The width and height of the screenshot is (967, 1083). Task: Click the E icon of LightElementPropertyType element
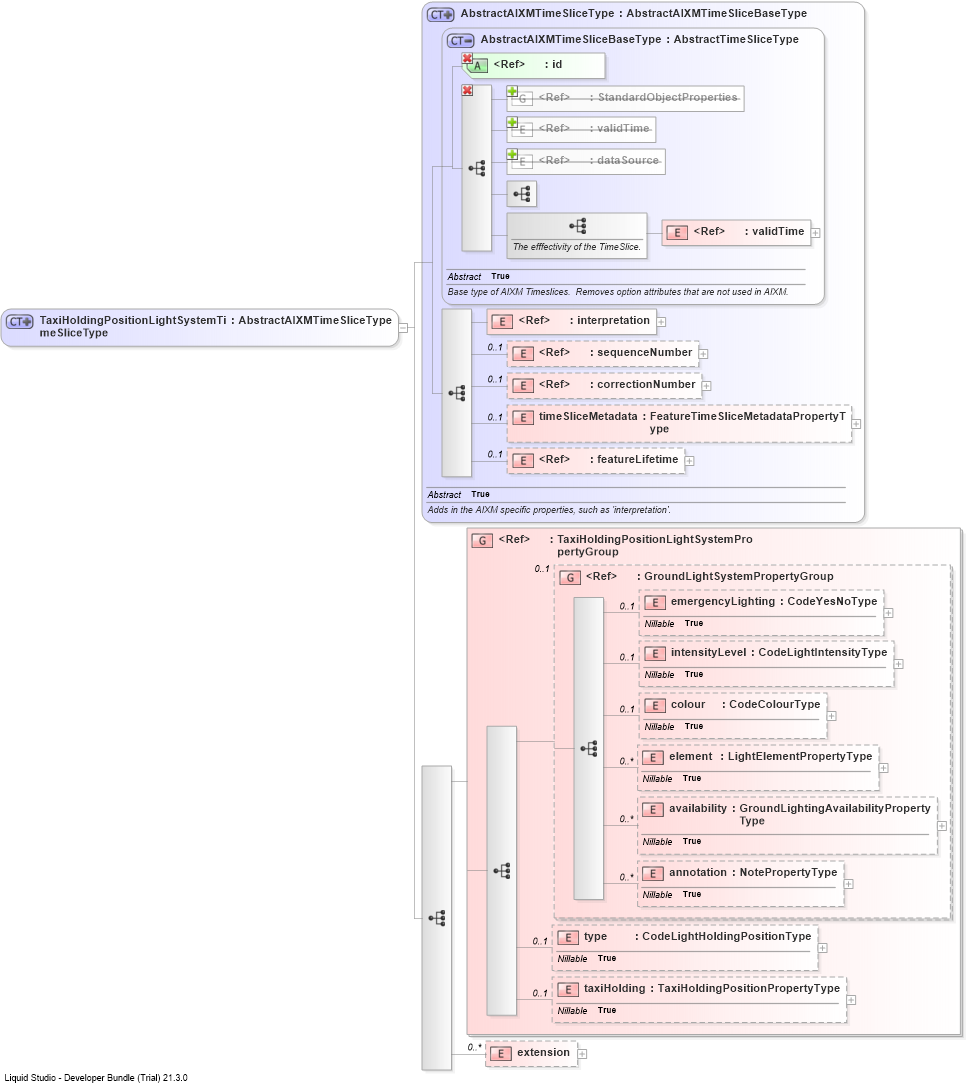[x=653, y=758]
